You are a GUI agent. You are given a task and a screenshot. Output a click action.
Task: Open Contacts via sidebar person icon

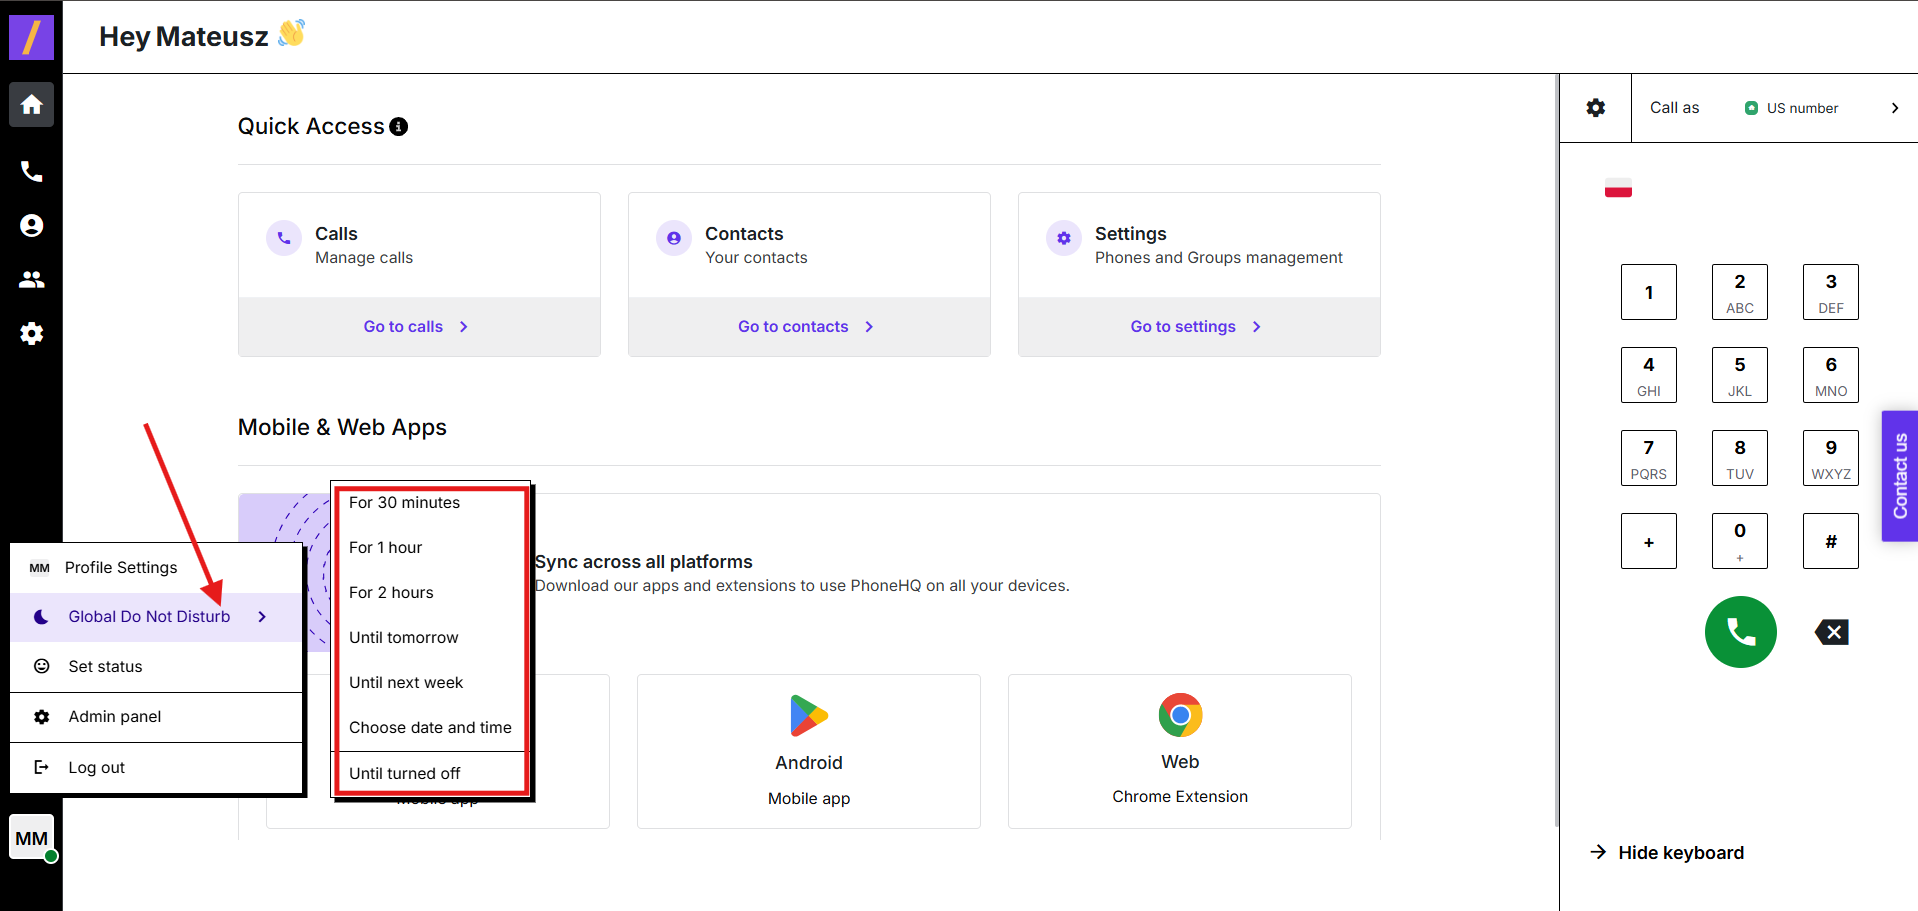pyautogui.click(x=32, y=226)
